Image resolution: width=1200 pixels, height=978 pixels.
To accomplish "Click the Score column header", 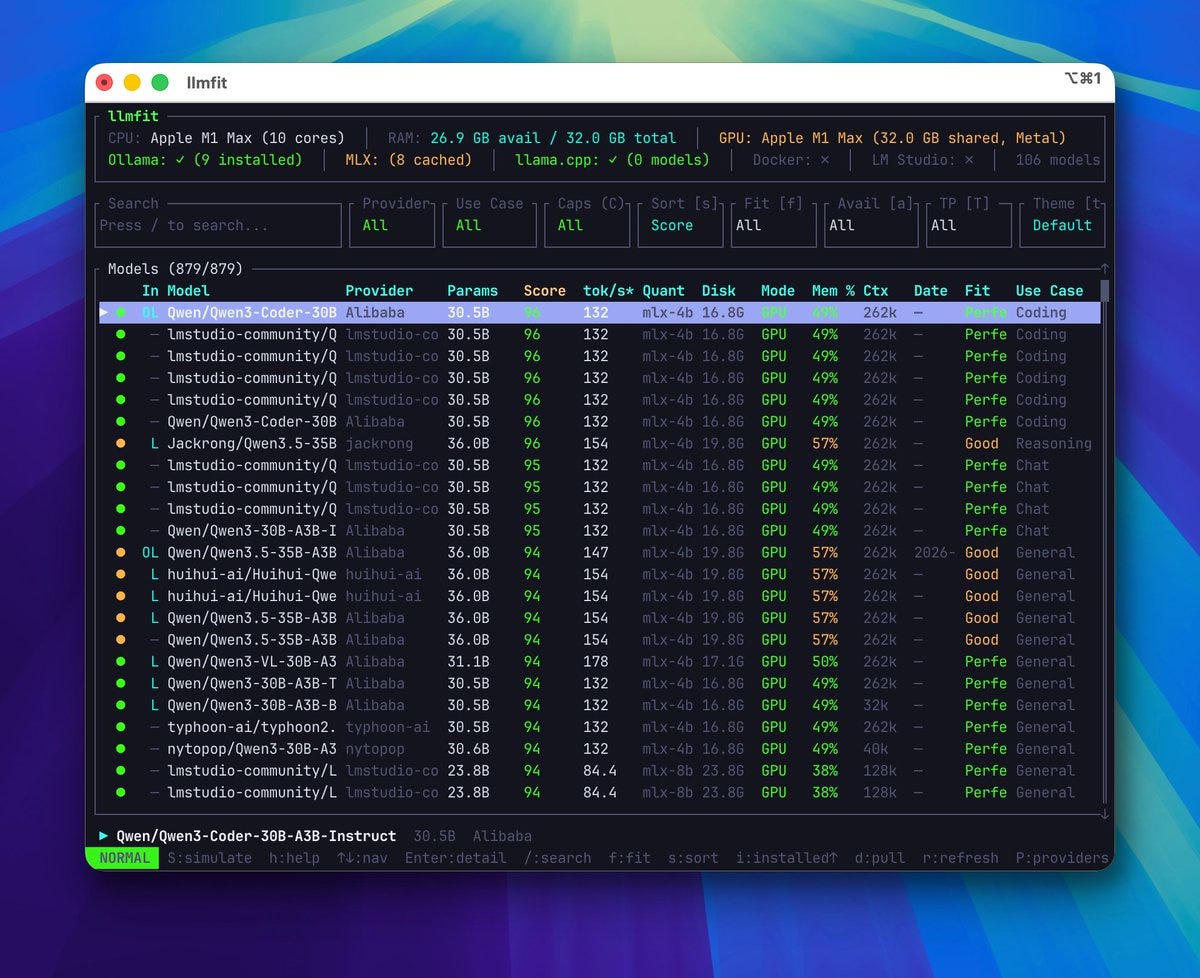I will pos(545,291).
